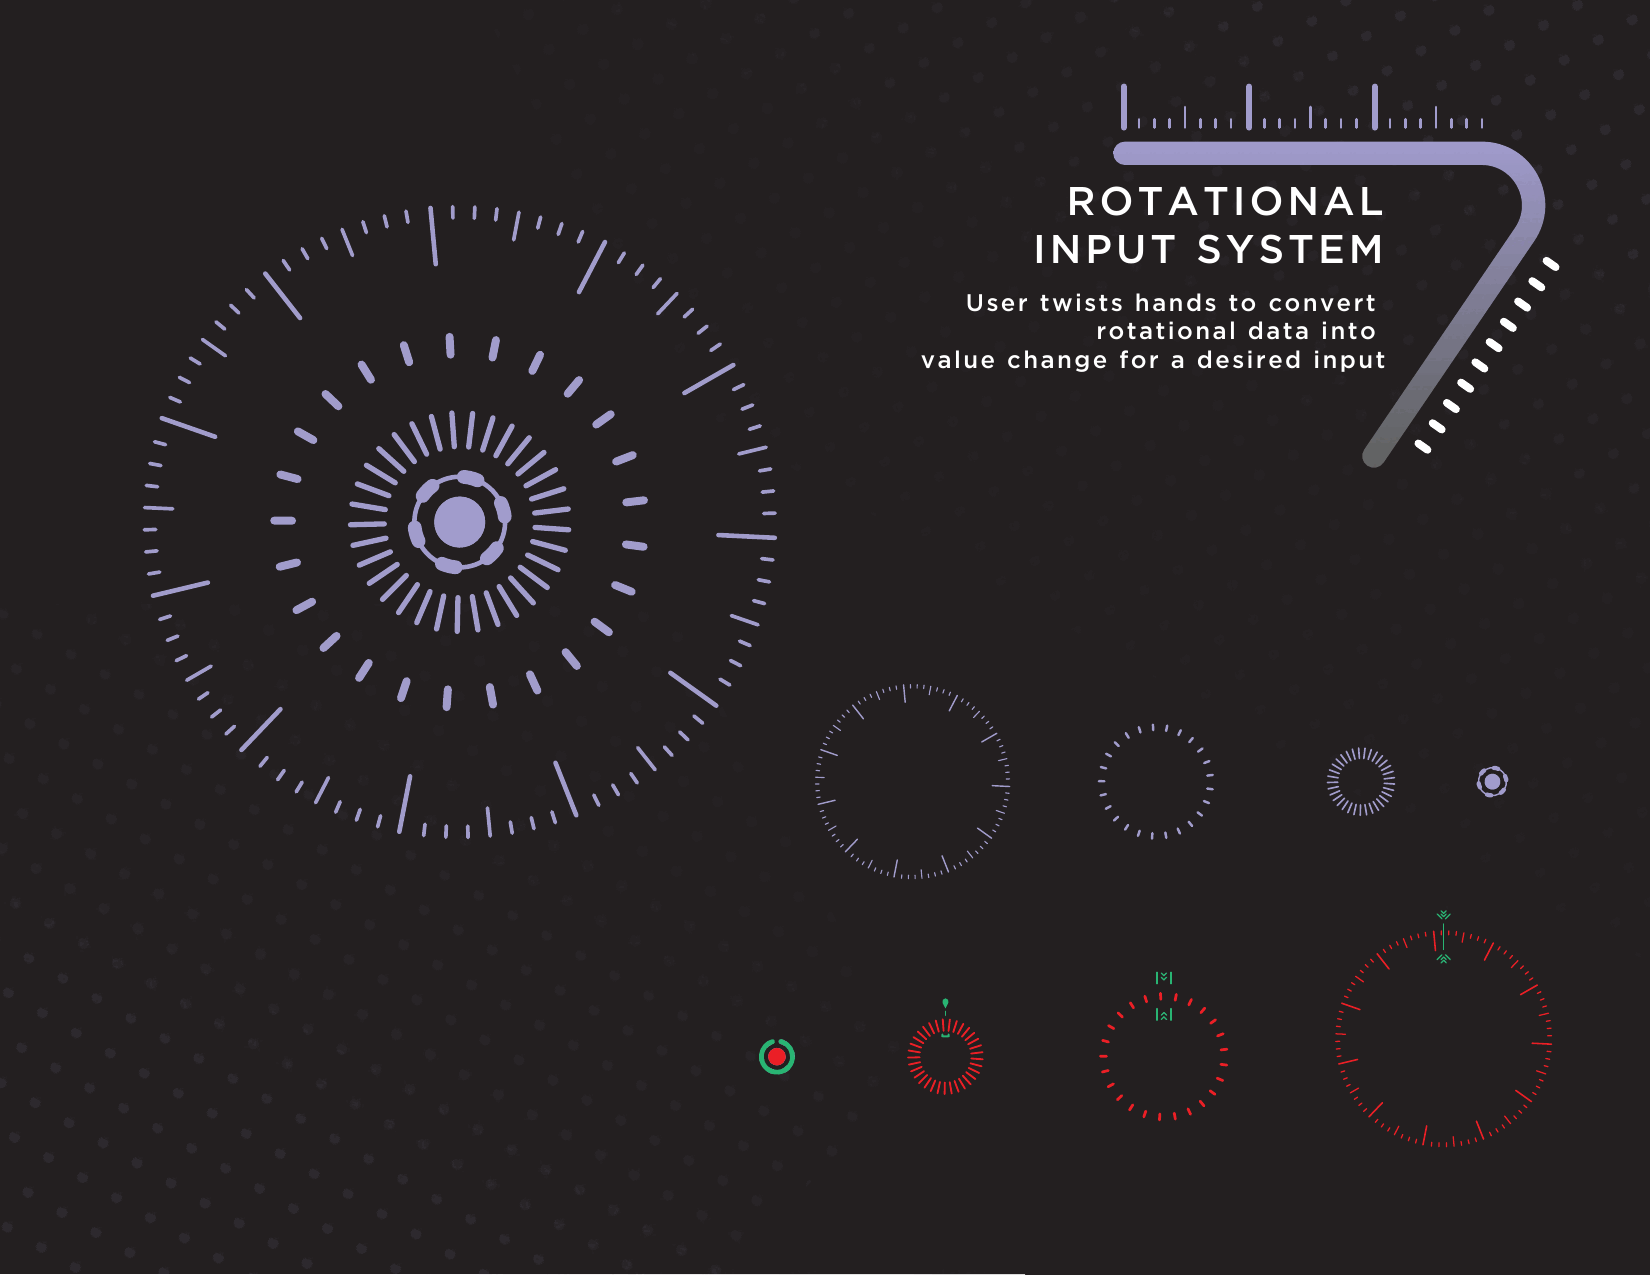Select the small purple radial burst ring
1650x1275 pixels.
point(1360,781)
